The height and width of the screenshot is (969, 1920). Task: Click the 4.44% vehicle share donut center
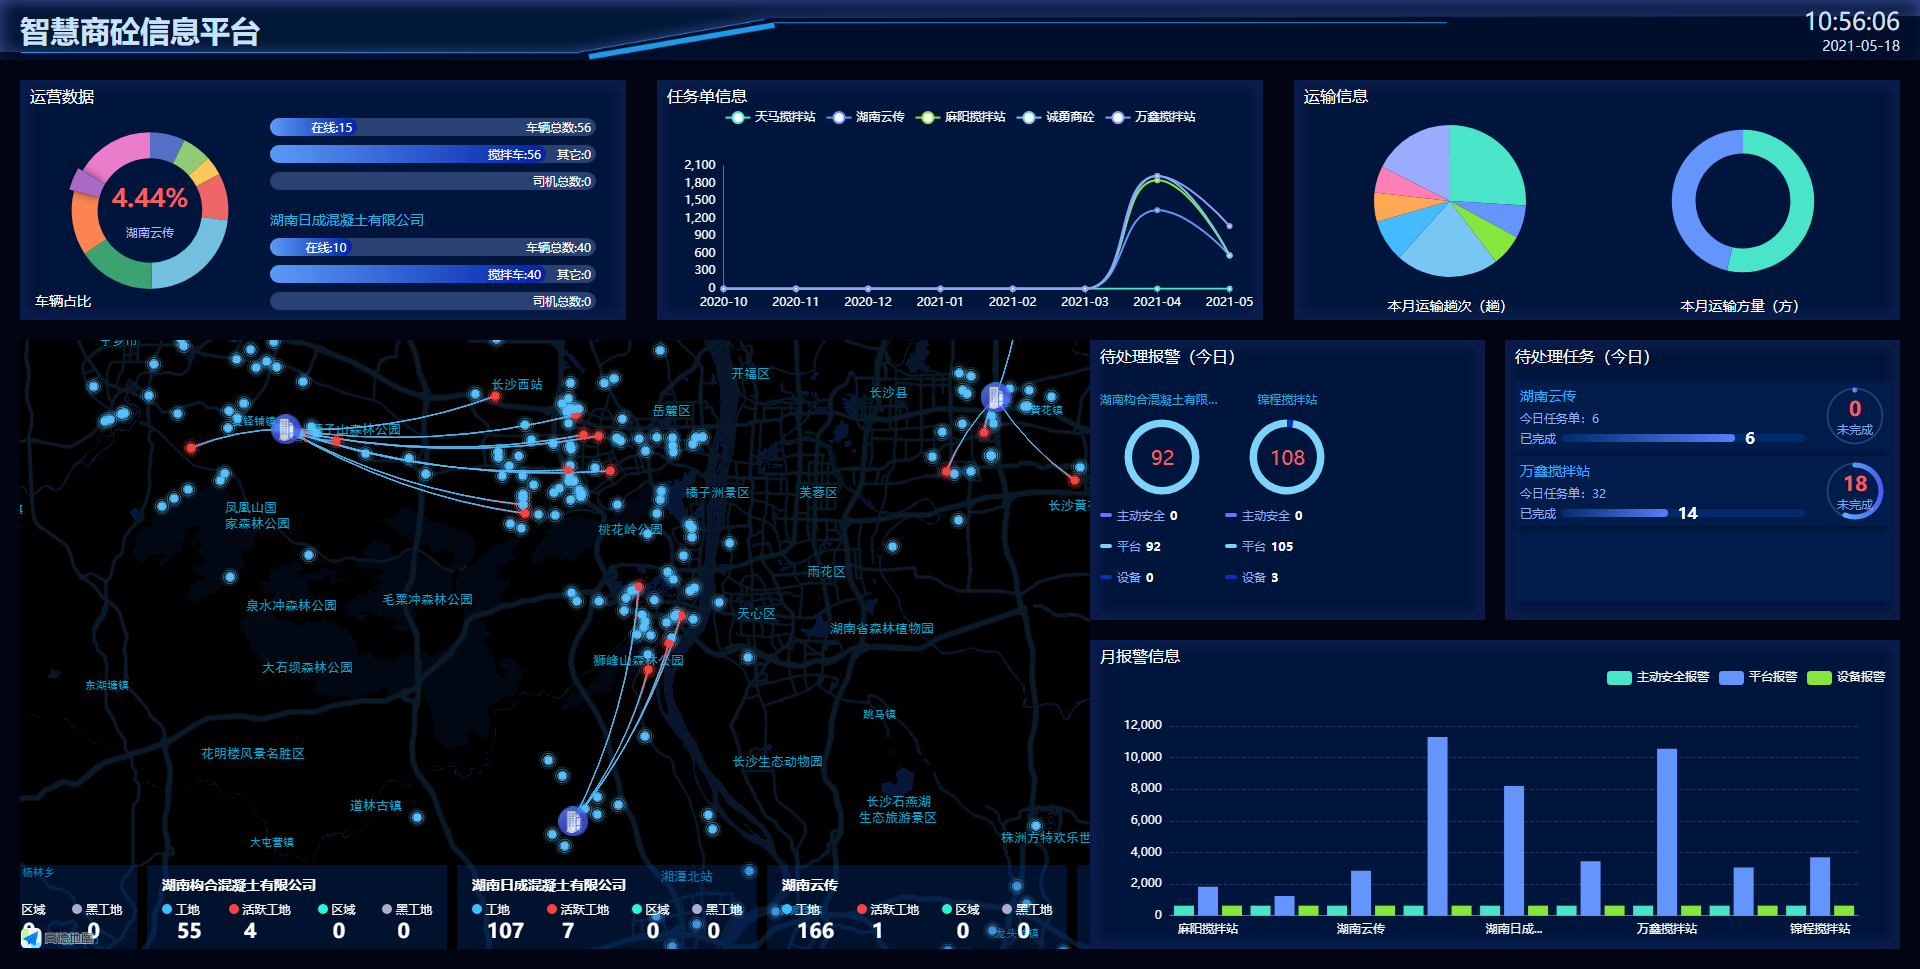point(150,210)
